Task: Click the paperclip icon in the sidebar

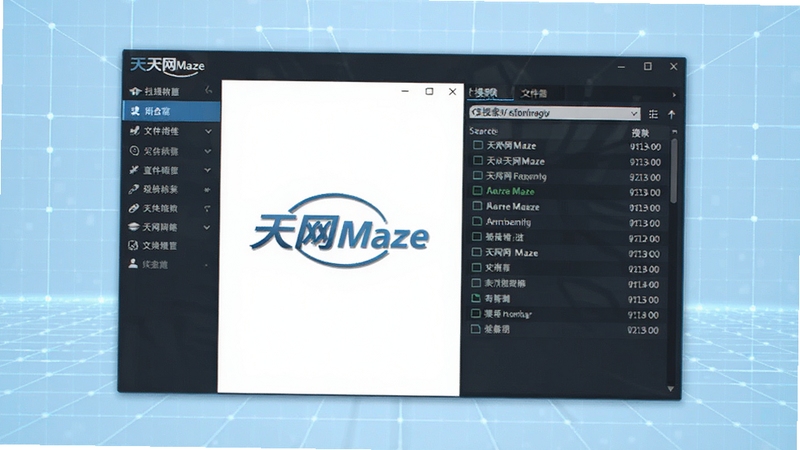Action: pos(134,208)
